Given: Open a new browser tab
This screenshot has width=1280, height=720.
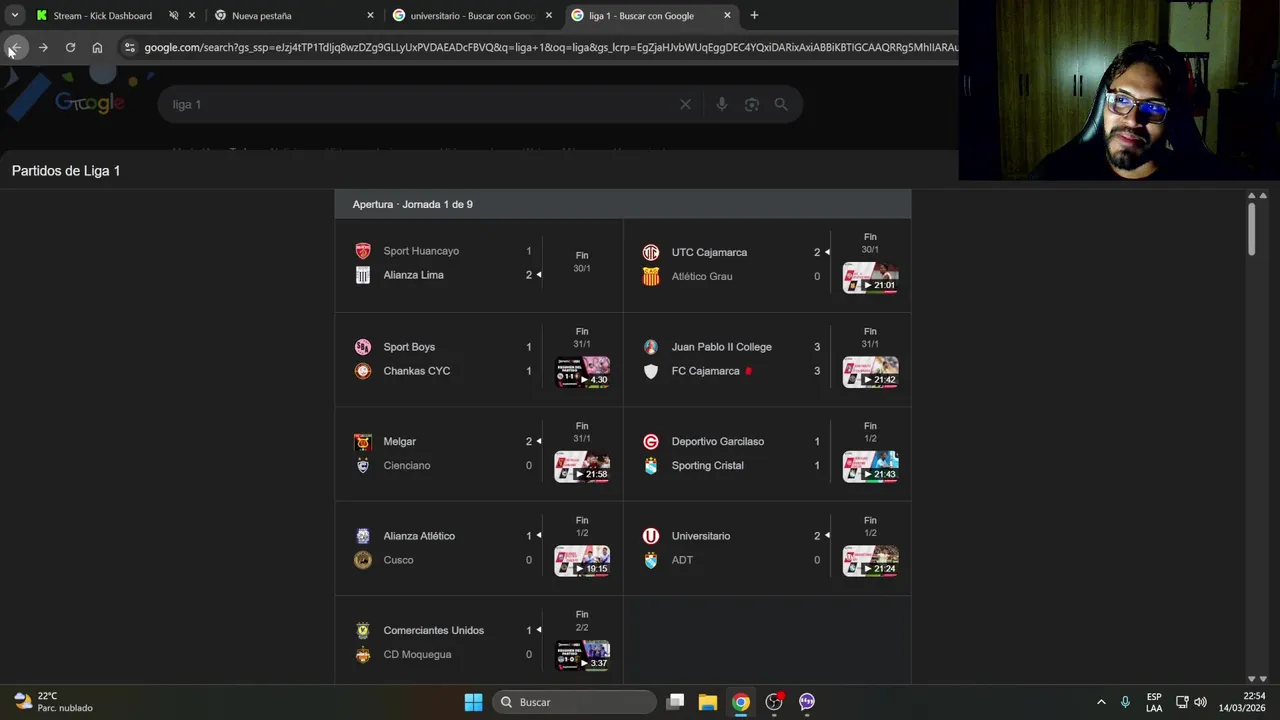Looking at the screenshot, I should (x=754, y=15).
